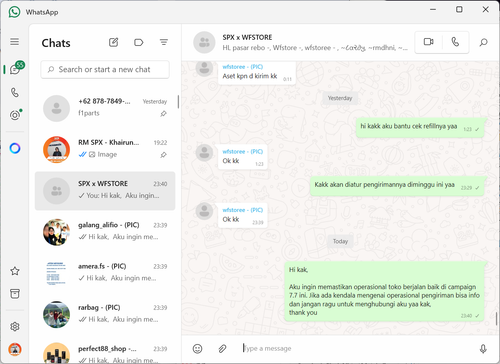The width and height of the screenshot is (500, 364).
Task: Click the WhatsApp logo in title bar
Action: tap(14, 12)
